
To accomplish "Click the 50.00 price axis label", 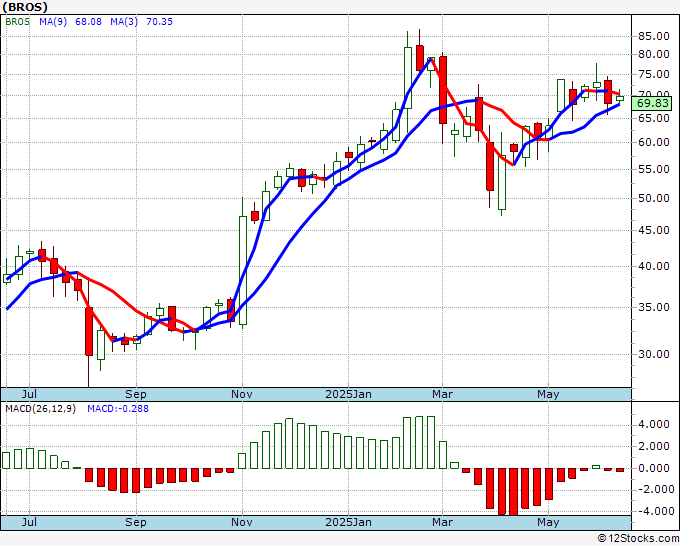I will 654,198.
